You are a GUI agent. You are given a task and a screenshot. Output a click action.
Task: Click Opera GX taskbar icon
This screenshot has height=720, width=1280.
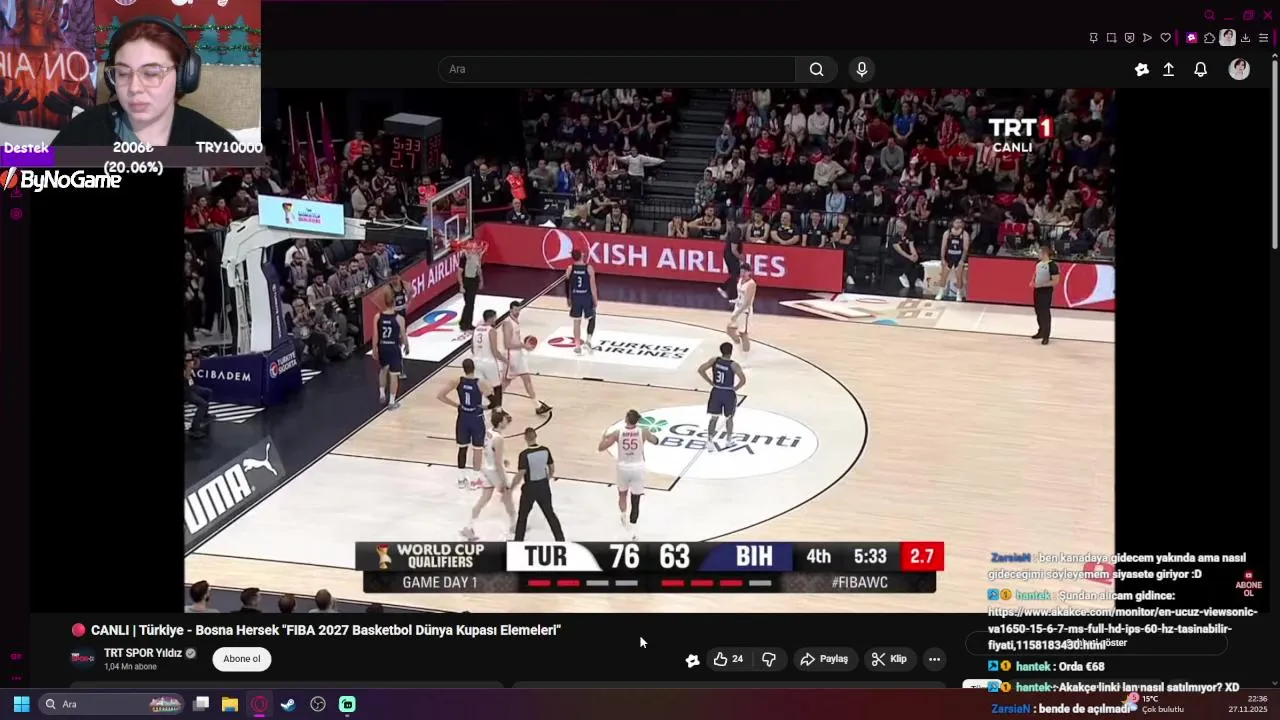pos(259,704)
